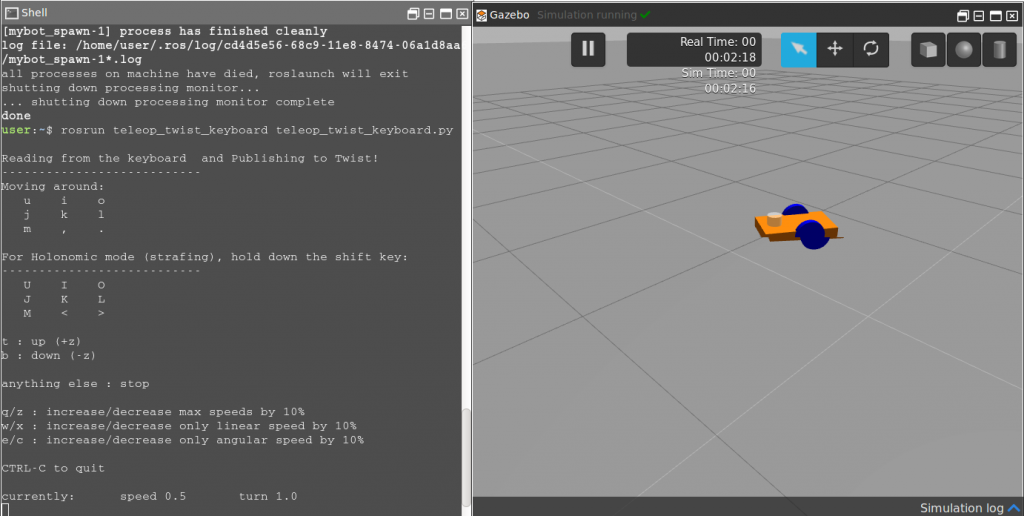
Task: Insert a sphere shape into the world
Action: (x=963, y=50)
